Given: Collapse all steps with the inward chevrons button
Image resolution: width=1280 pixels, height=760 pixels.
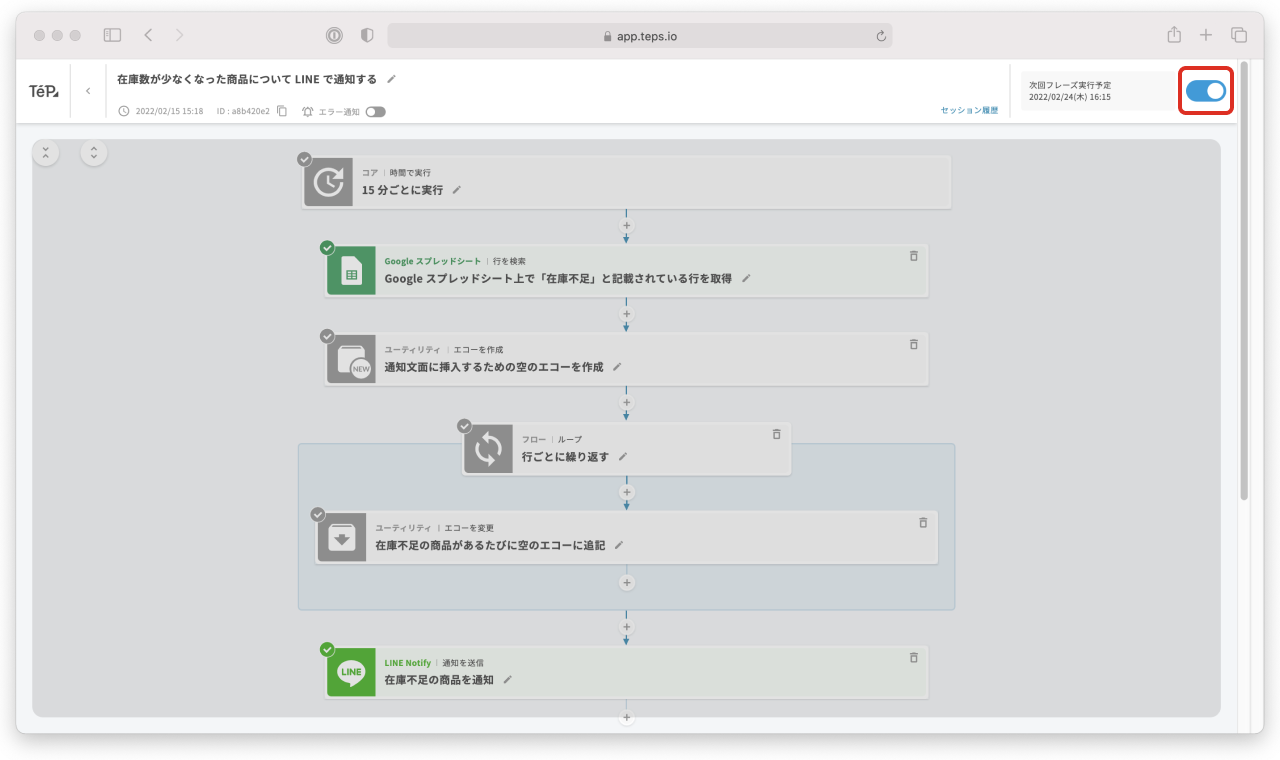Looking at the screenshot, I should point(46,153).
